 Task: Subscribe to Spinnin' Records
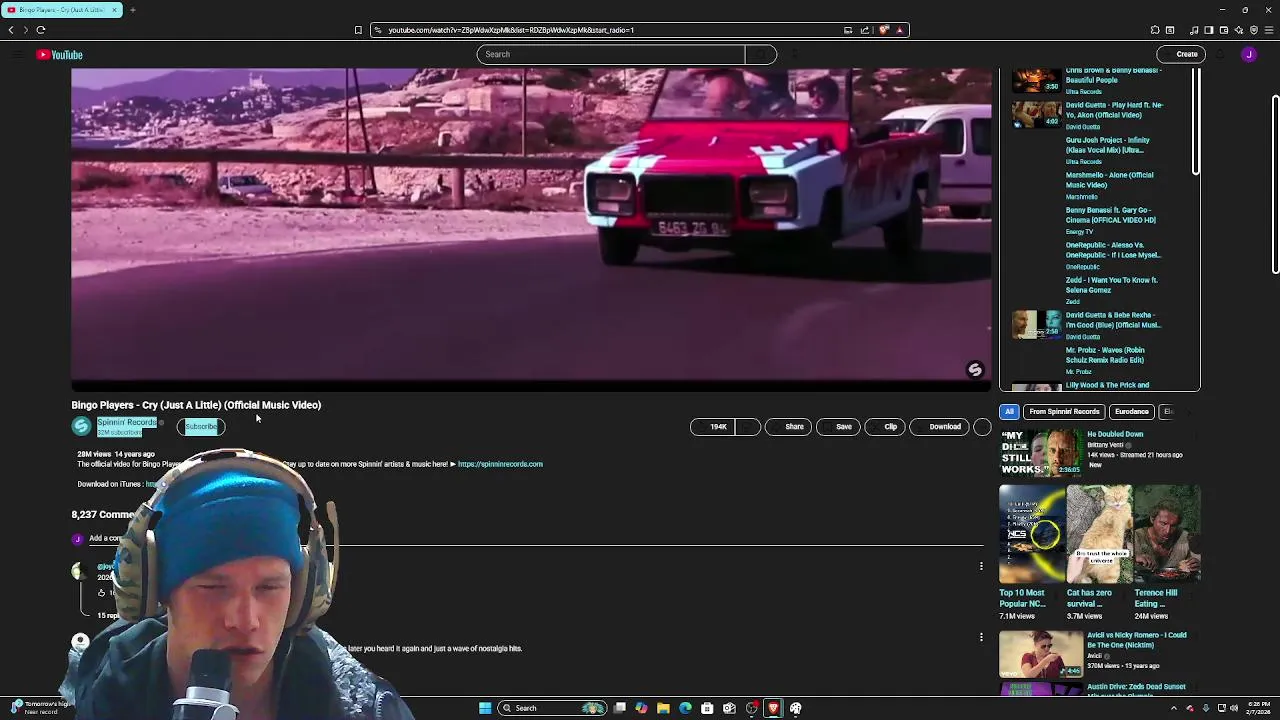click(x=201, y=427)
